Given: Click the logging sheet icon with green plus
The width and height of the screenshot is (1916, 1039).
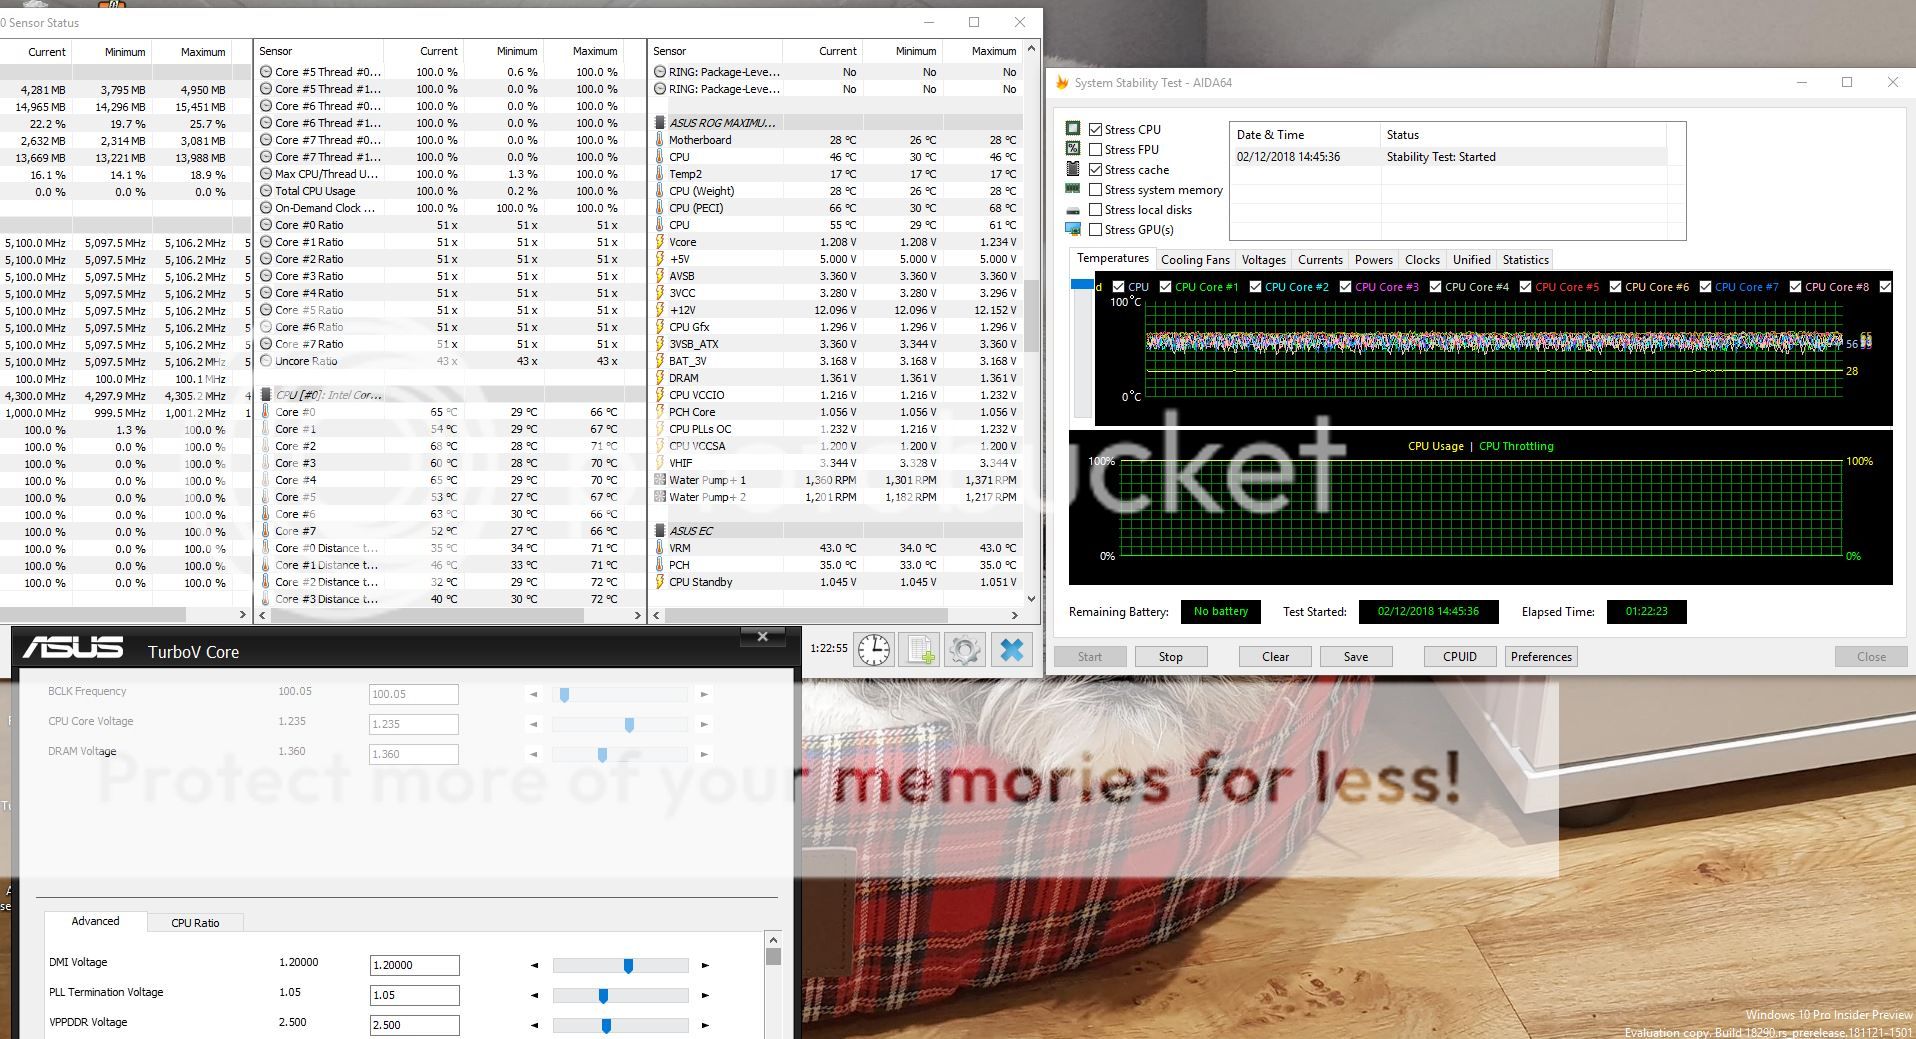Looking at the screenshot, I should tap(919, 650).
